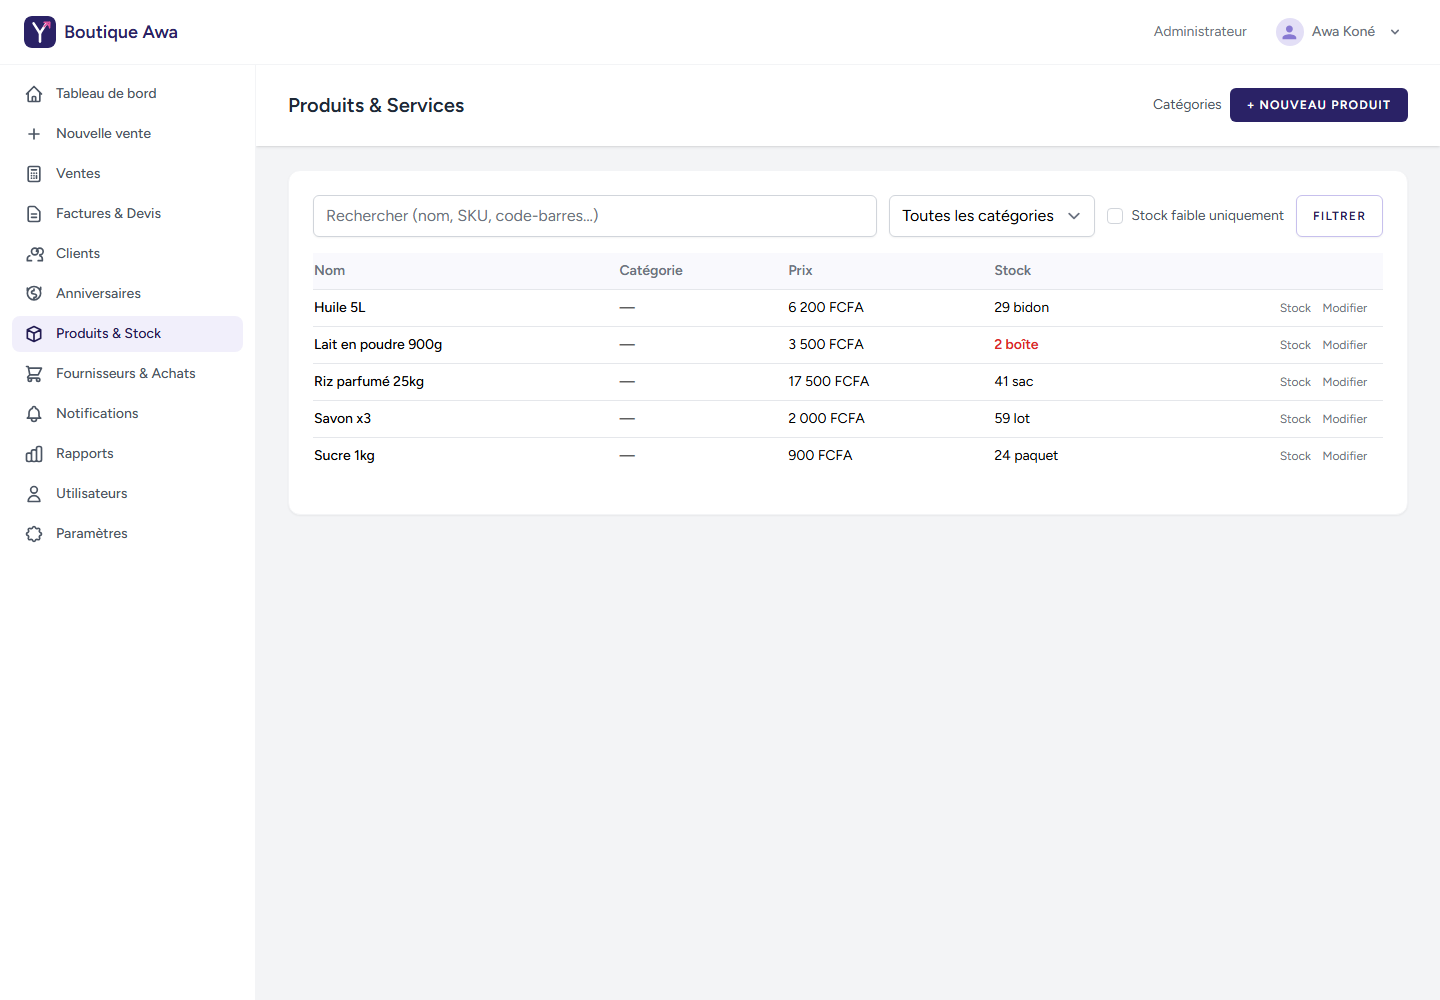The width and height of the screenshot is (1440, 1000).
Task: Click the Awa Koné avatar icon
Action: point(1290,32)
